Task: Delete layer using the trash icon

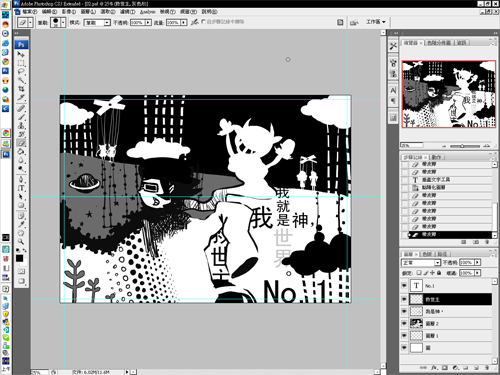Action: pyautogui.click(x=487, y=368)
